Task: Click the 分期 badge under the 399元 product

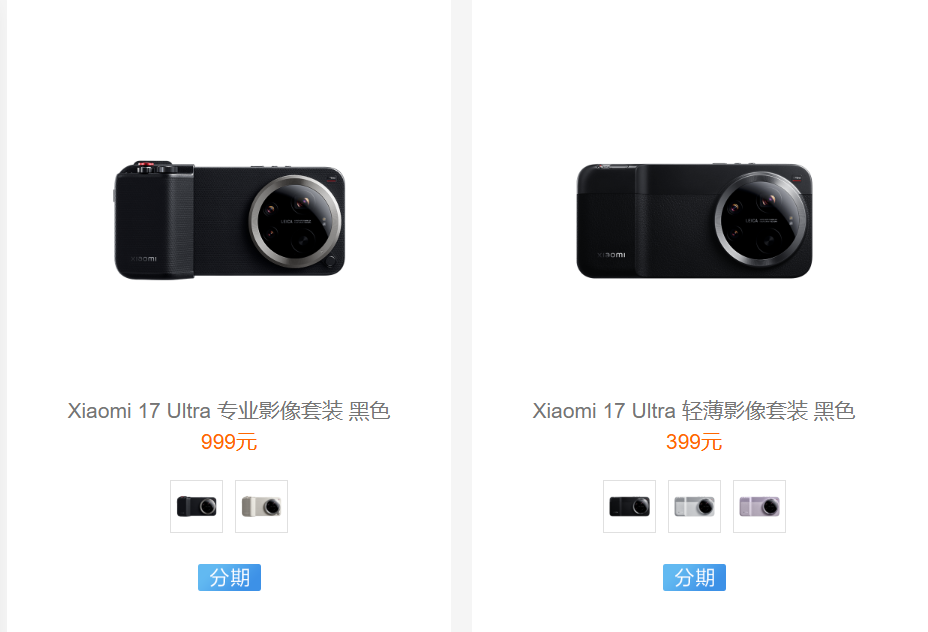Action: (x=694, y=578)
